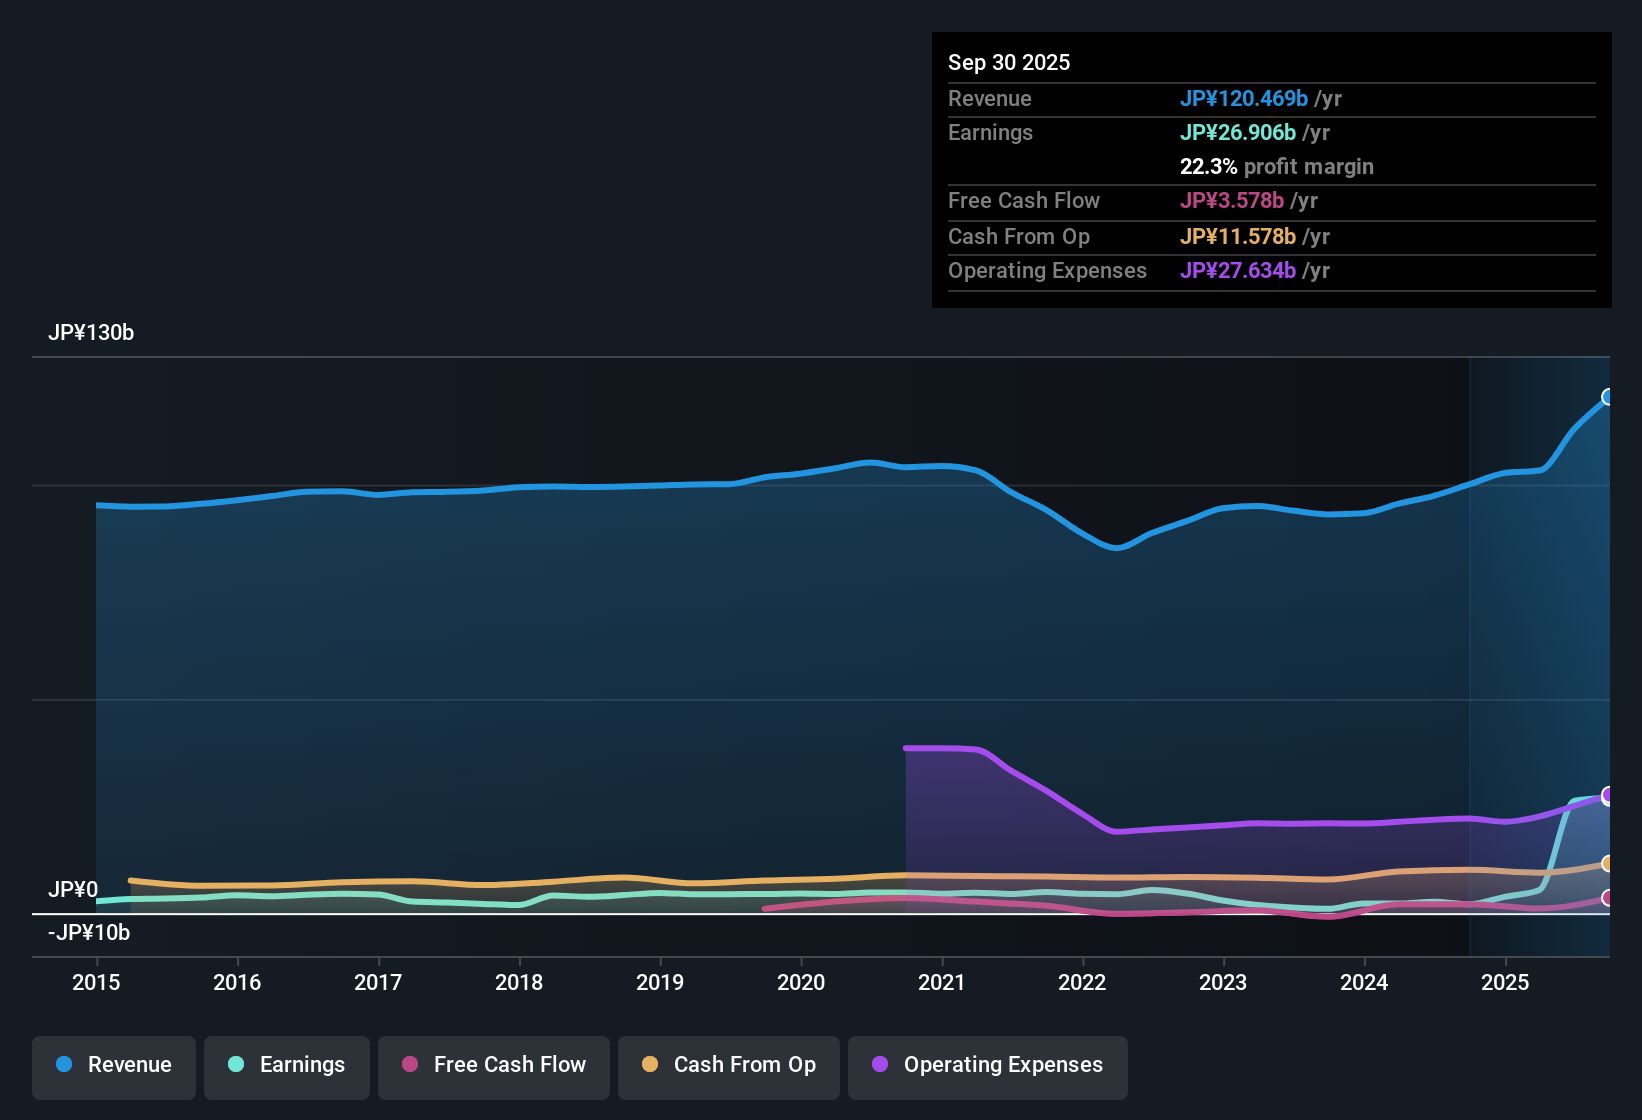Screen dimensions: 1642x1120
Task: Click the Operating Expenses endpoint circle marker
Action: tap(1606, 796)
